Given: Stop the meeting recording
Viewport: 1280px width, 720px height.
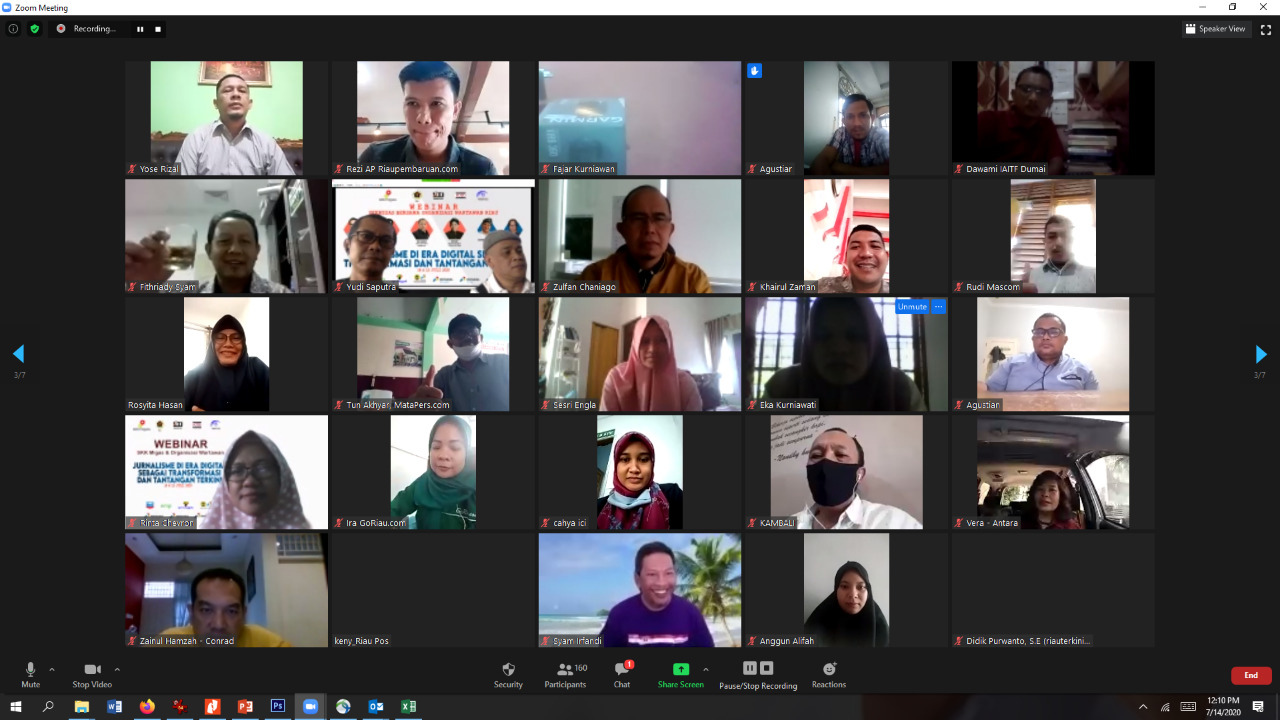Looking at the screenshot, I should 765,667.
